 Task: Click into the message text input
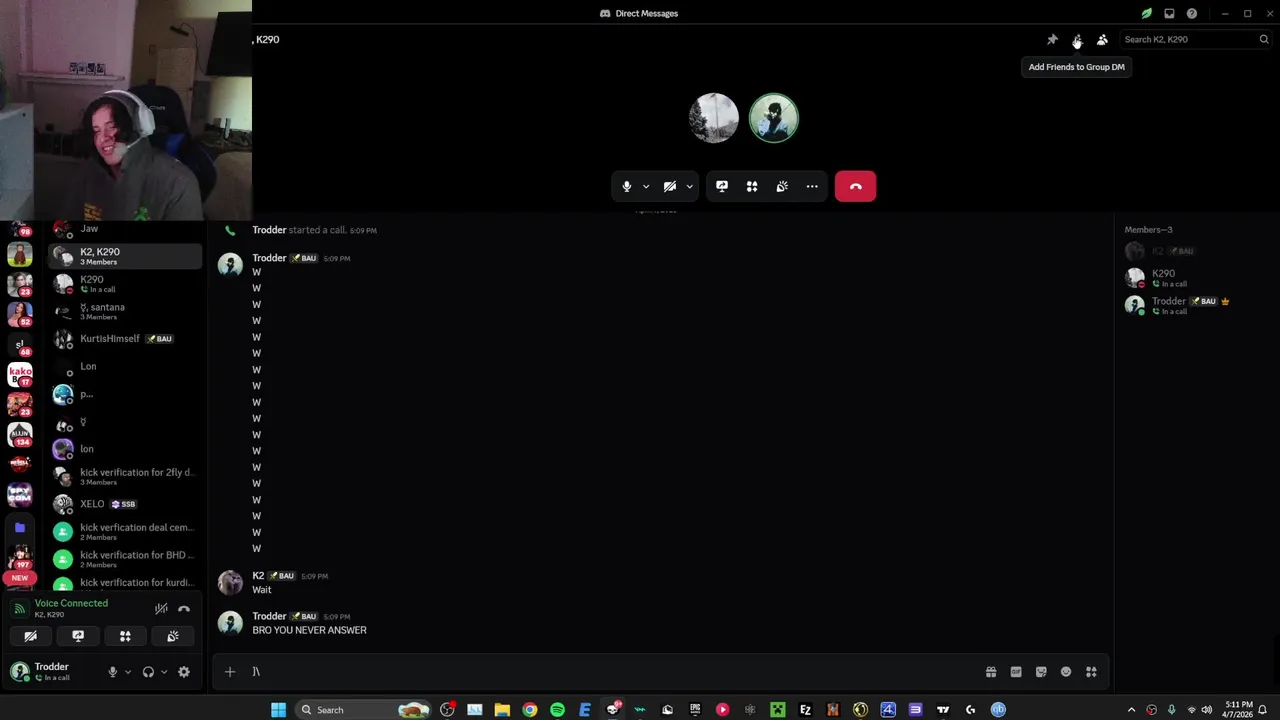pos(610,672)
